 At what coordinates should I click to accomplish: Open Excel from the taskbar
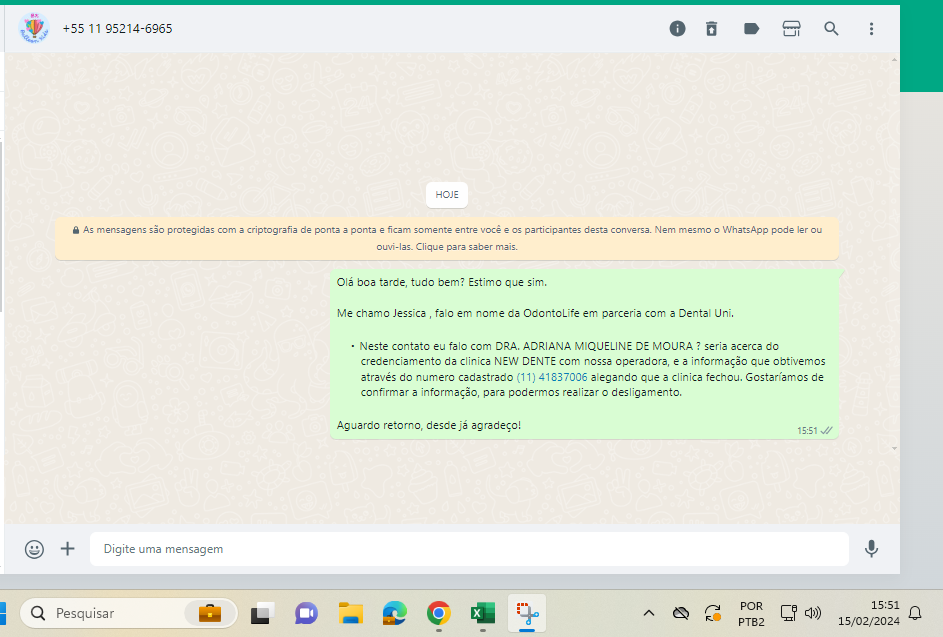coord(483,613)
